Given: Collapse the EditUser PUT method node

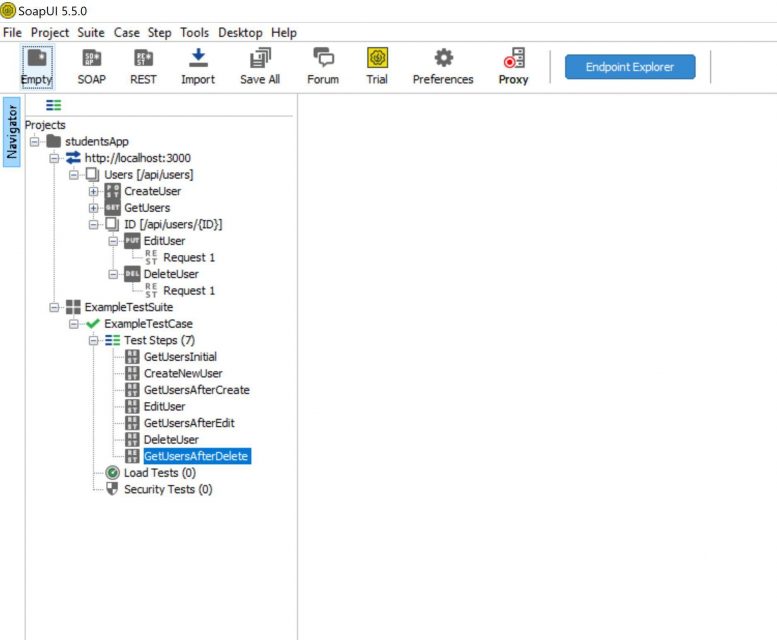Looking at the screenshot, I should point(113,241).
